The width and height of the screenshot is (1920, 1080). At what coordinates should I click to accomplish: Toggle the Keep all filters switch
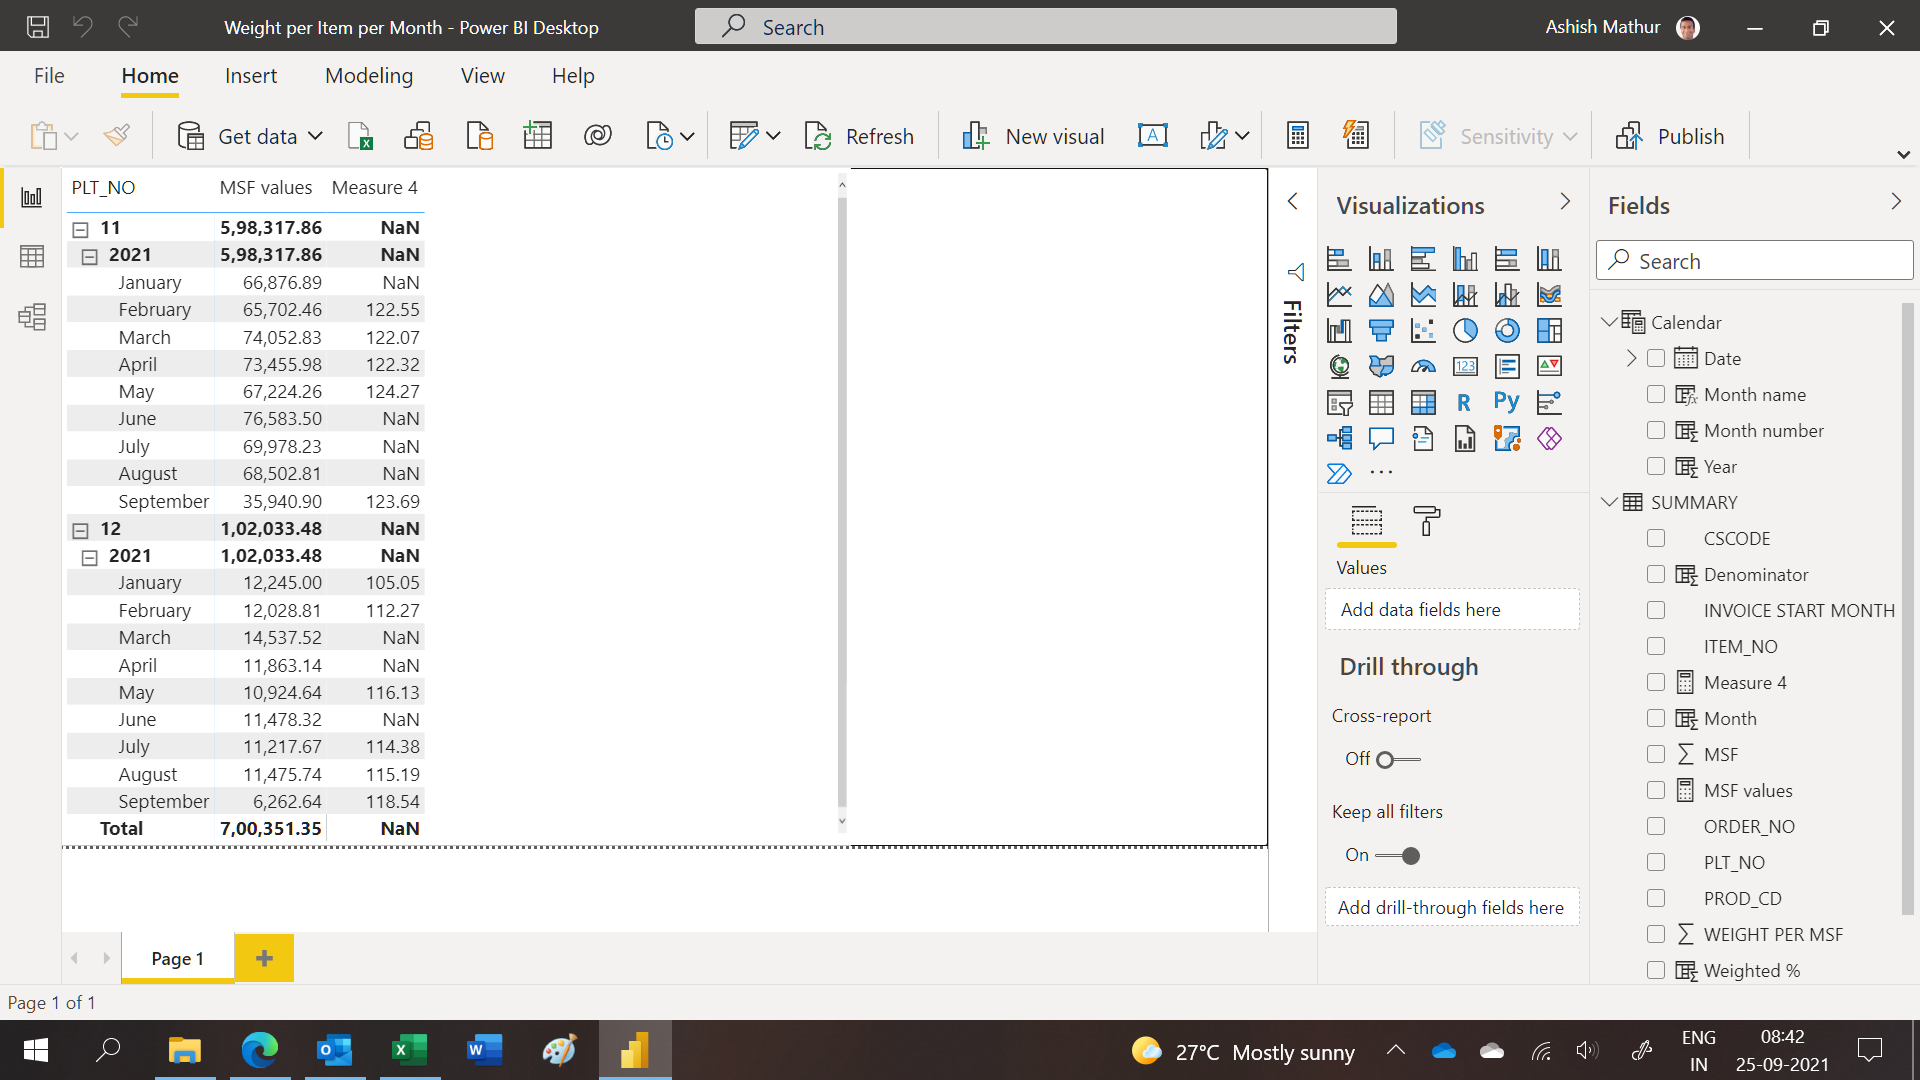pyautogui.click(x=1398, y=856)
